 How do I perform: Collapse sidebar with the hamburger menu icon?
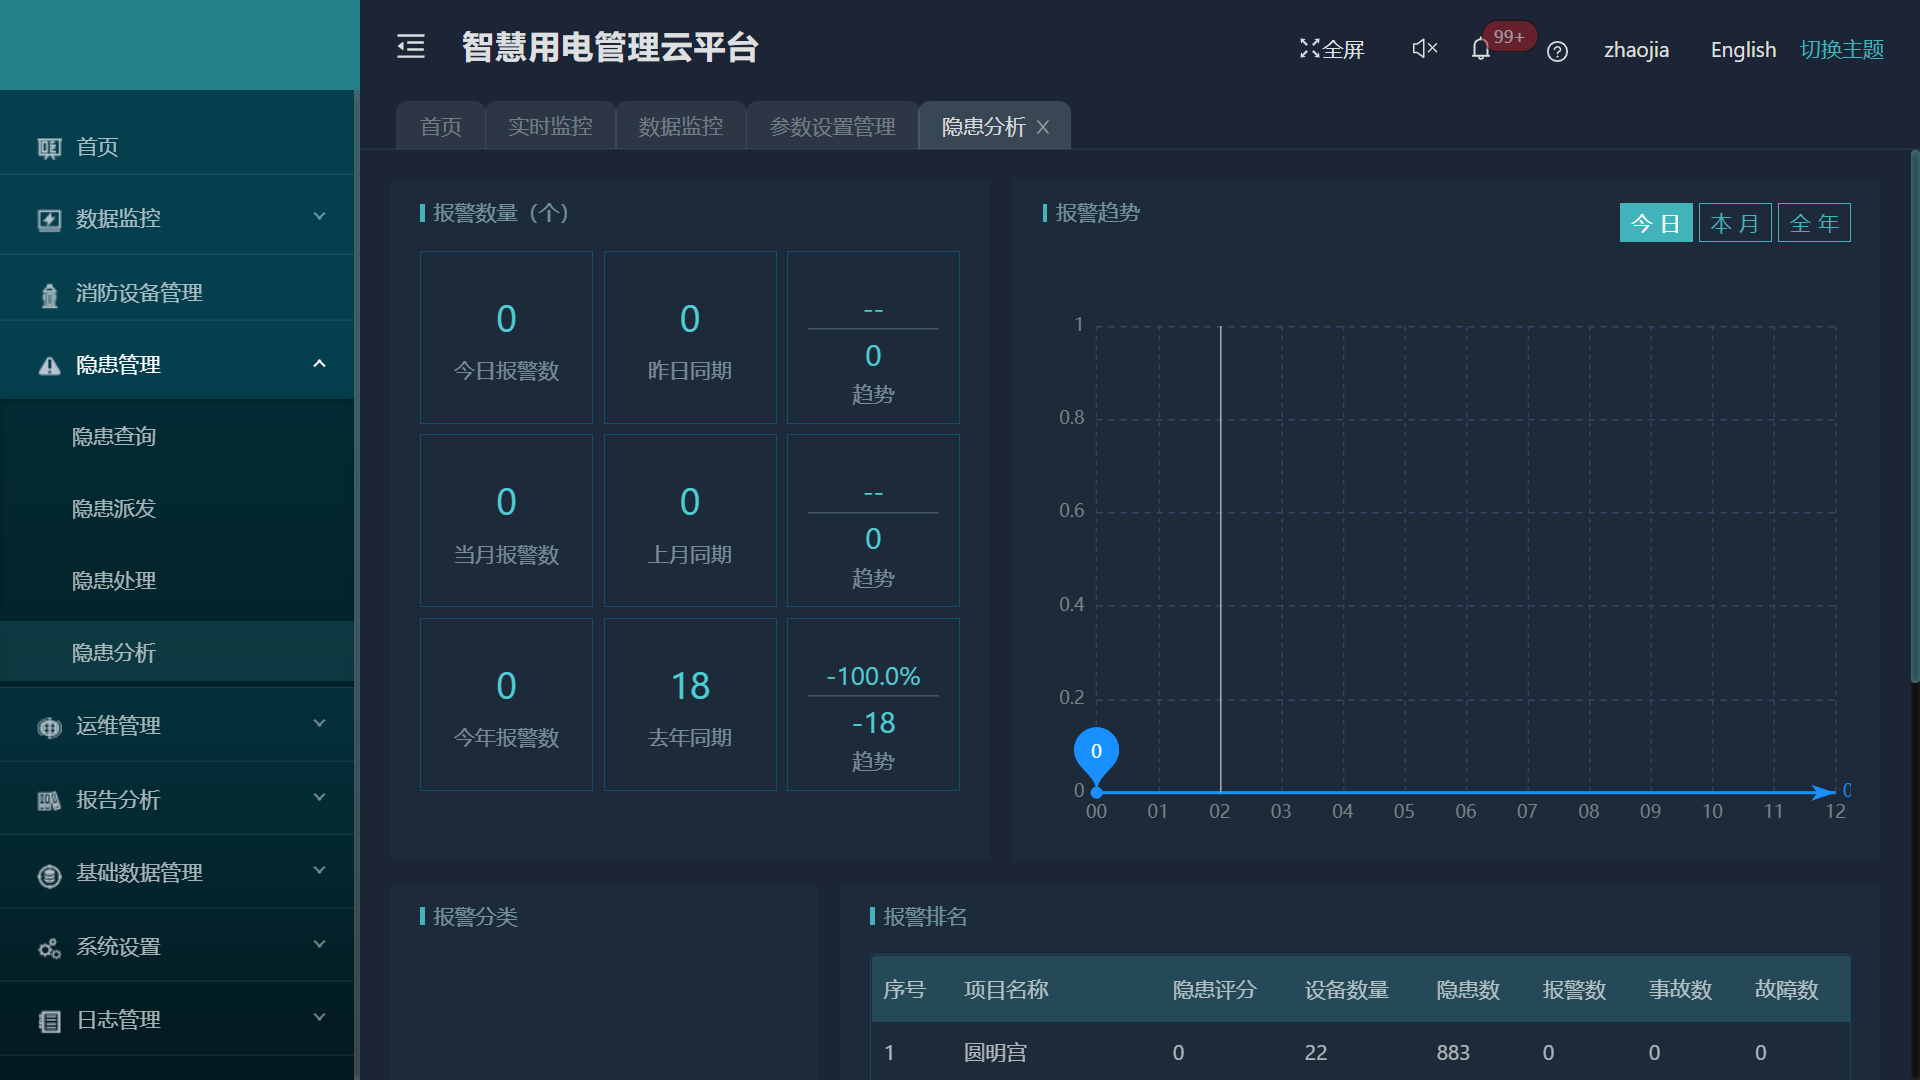(x=411, y=47)
